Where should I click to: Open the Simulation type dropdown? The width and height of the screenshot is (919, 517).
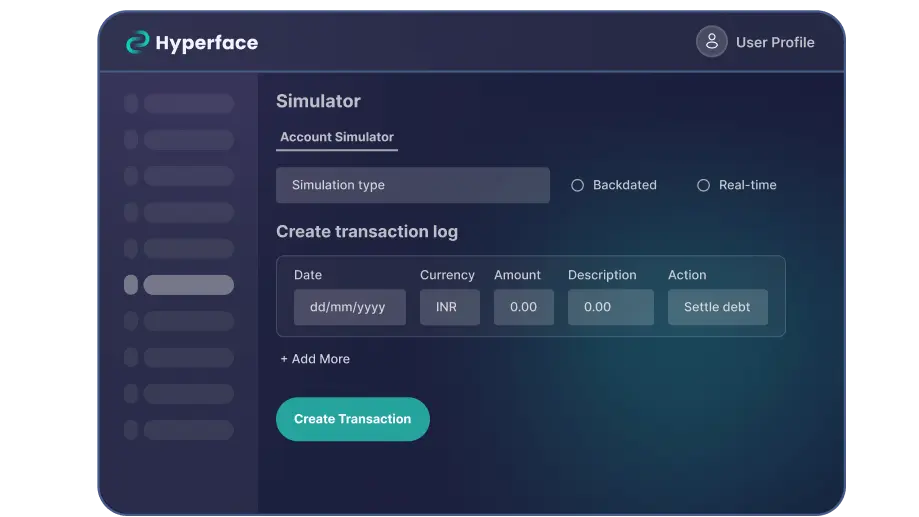point(412,185)
